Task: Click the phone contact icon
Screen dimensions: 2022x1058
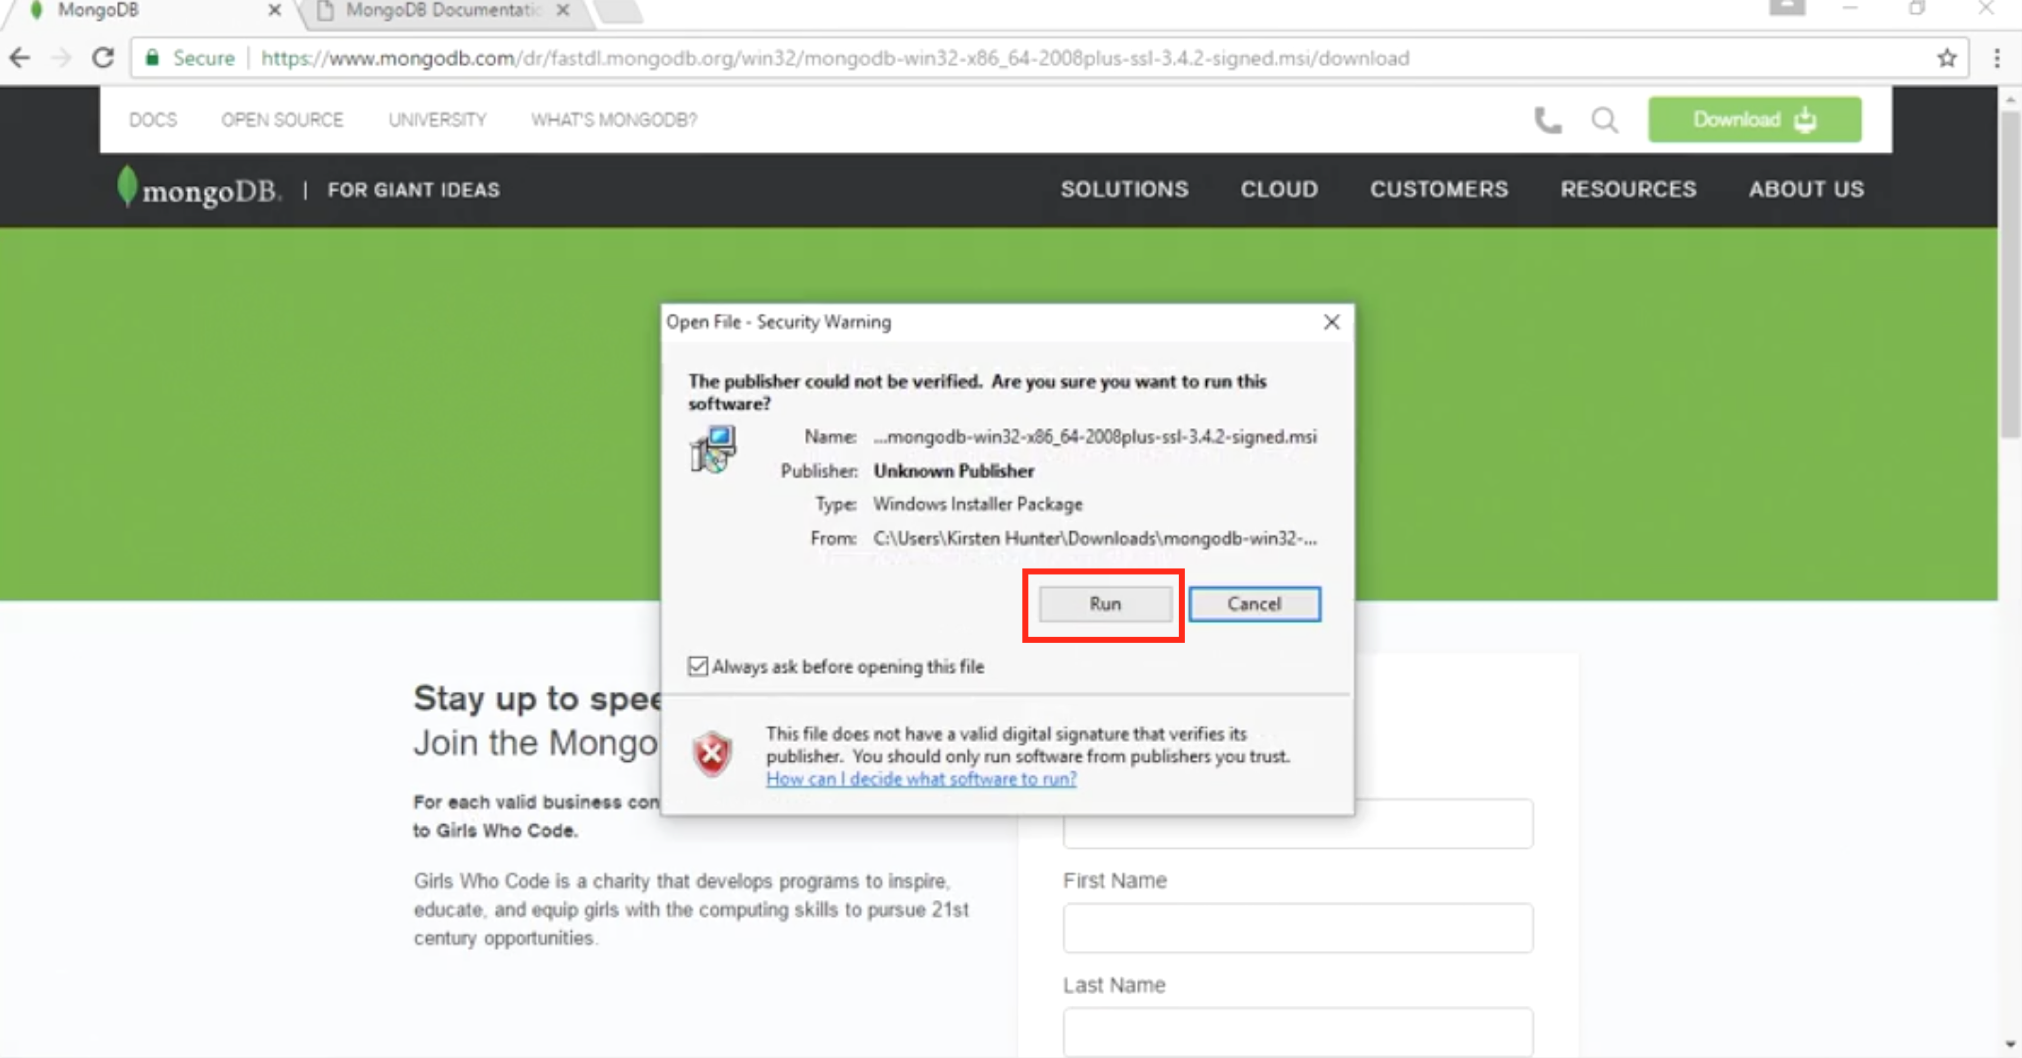Action: coord(1547,120)
